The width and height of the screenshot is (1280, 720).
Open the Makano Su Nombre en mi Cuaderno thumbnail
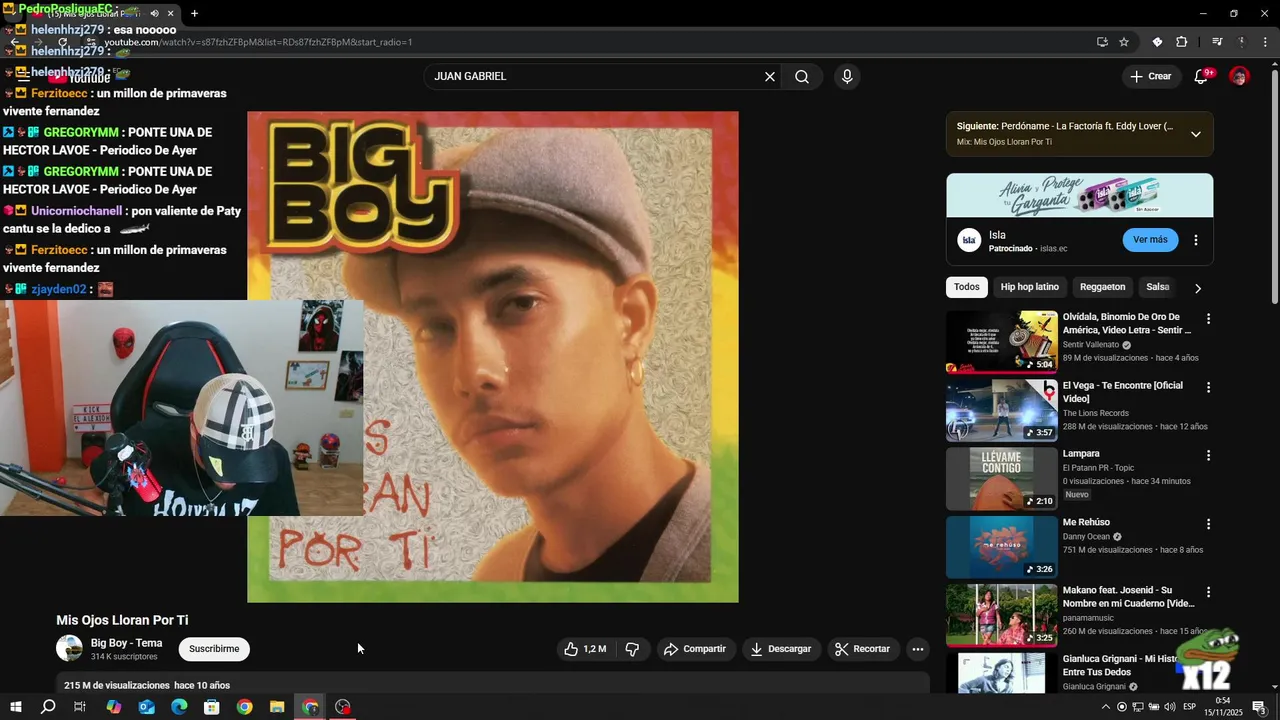tap(1001, 615)
